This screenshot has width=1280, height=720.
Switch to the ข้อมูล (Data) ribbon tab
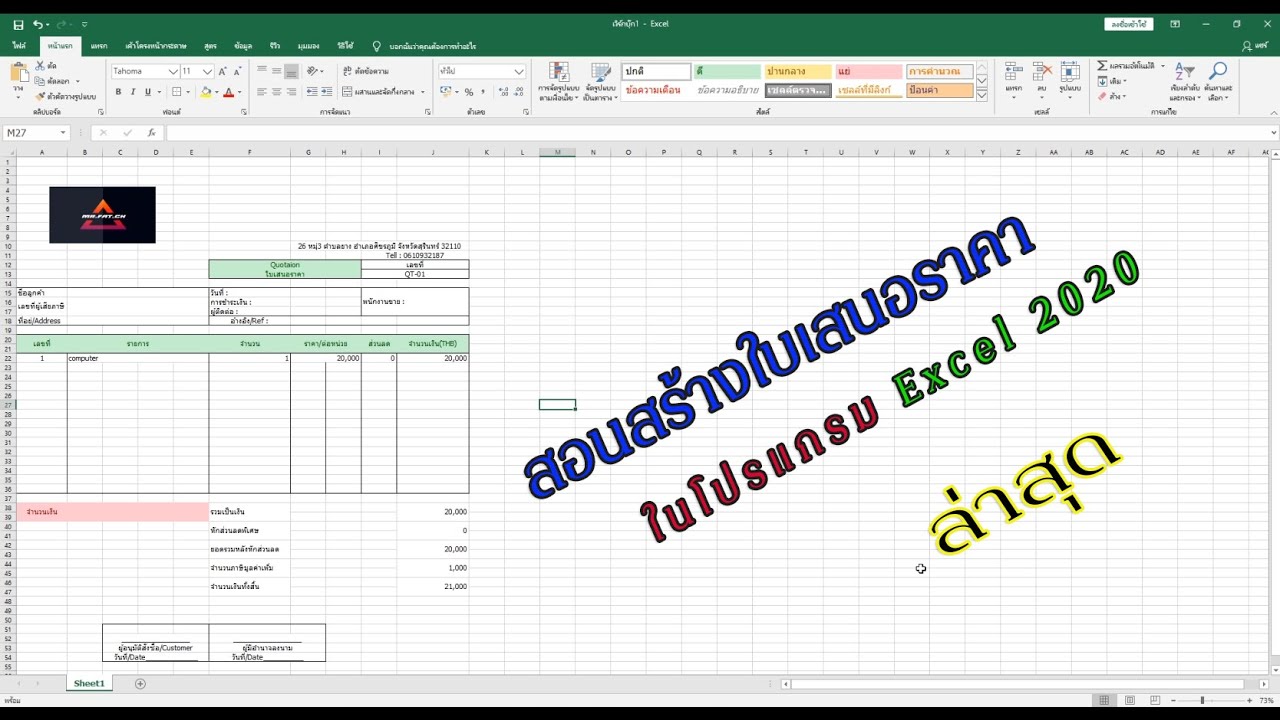(243, 46)
